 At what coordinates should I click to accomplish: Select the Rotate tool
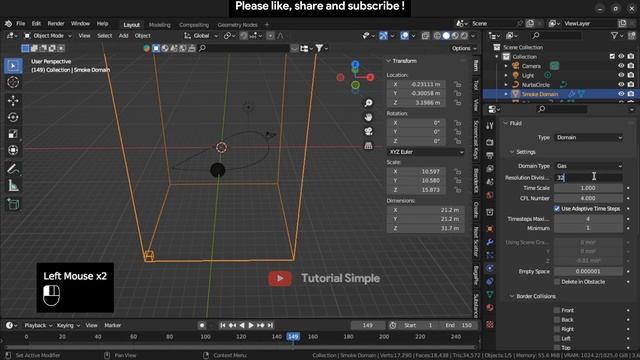coord(13,118)
